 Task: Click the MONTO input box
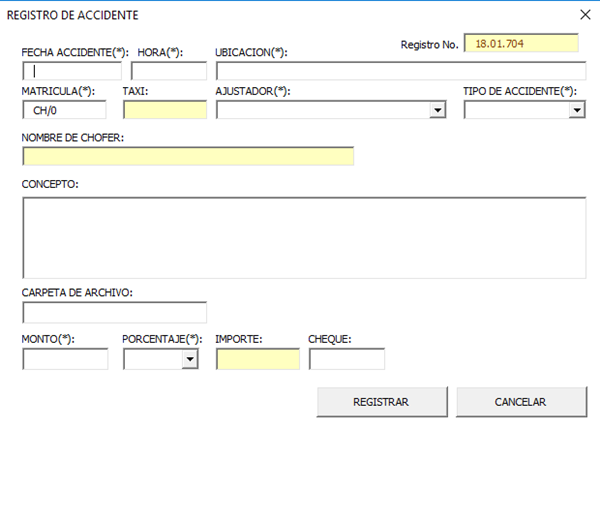click(x=65, y=359)
